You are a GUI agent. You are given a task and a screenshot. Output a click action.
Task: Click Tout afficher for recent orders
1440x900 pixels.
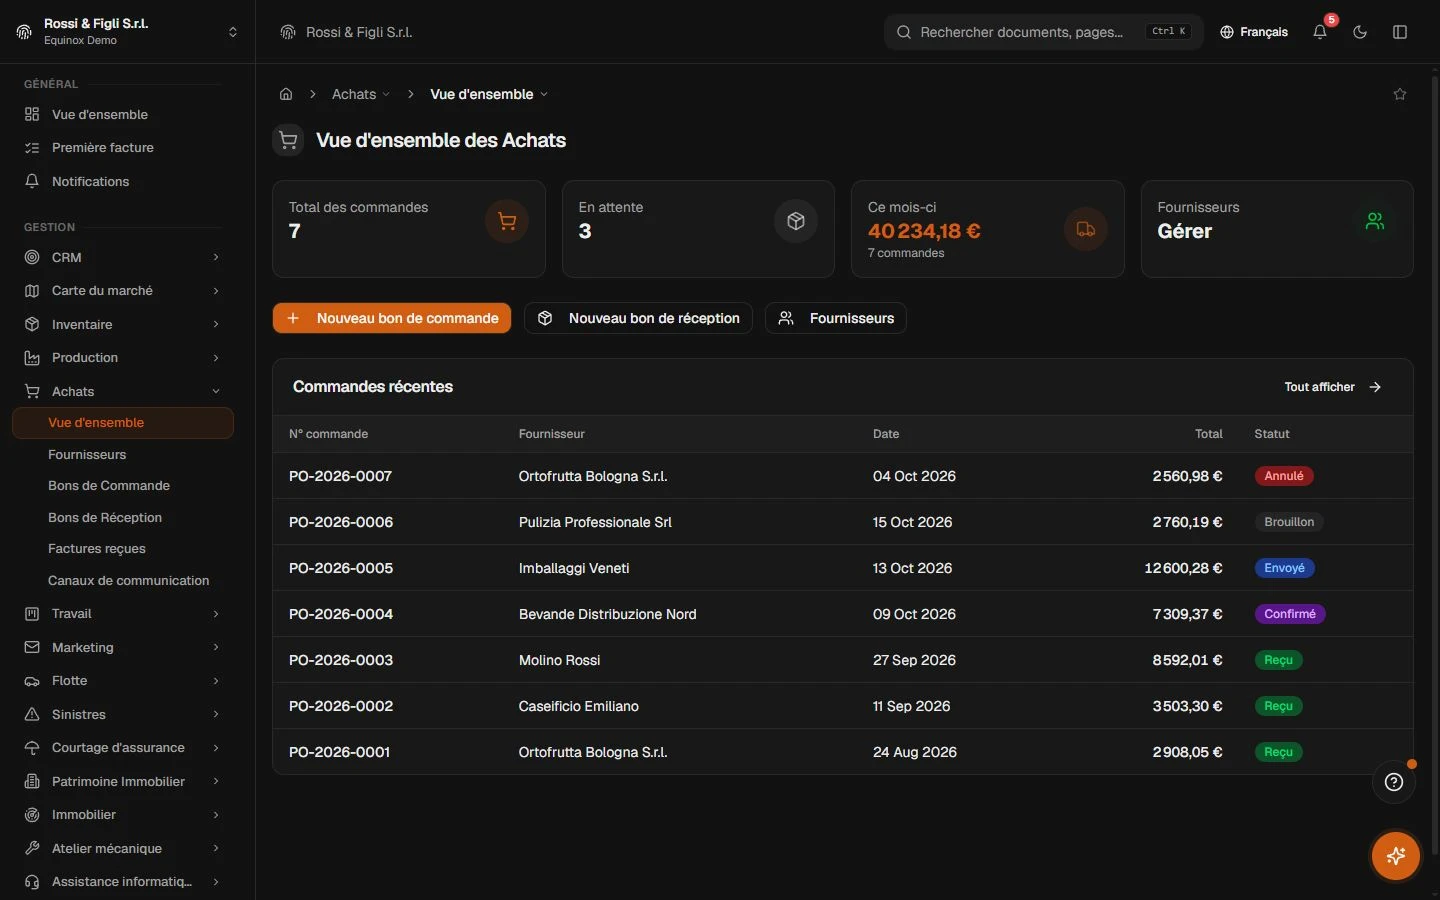pyautogui.click(x=1333, y=387)
